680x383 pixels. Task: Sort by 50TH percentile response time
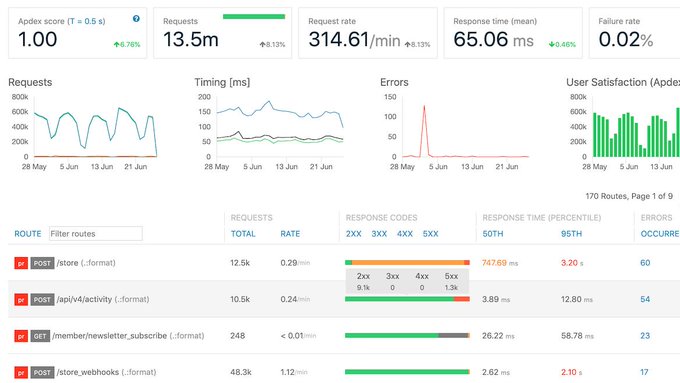493,234
